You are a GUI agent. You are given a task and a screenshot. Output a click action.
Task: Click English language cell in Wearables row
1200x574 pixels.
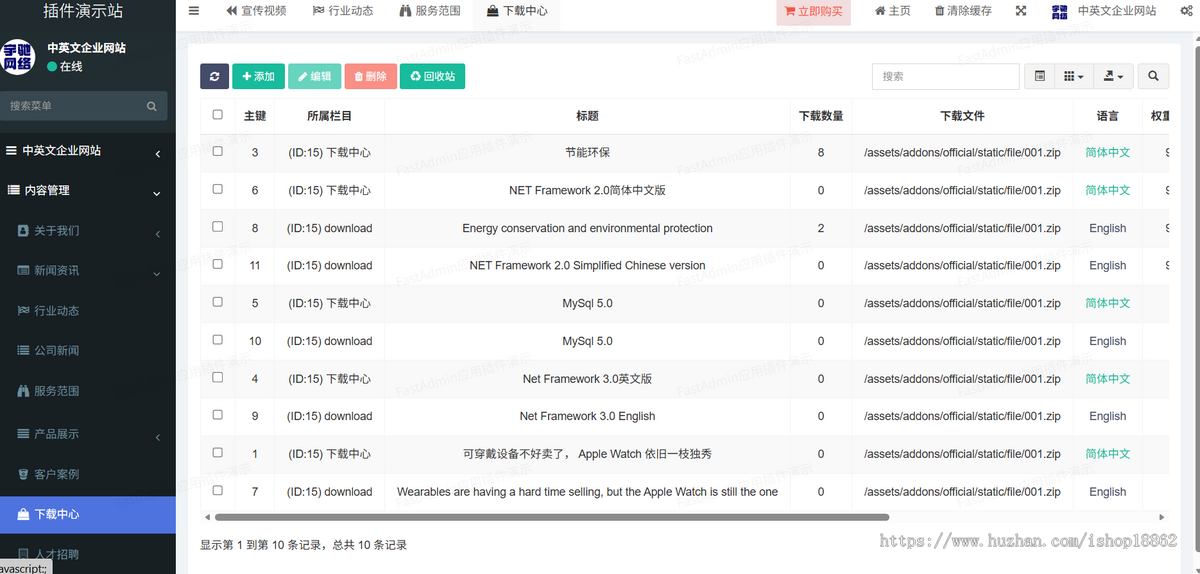coord(1108,492)
